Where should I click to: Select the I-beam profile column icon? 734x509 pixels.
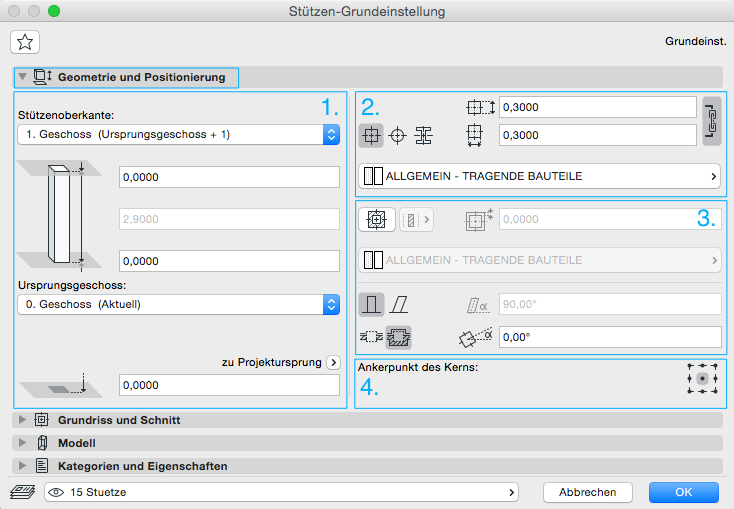tap(423, 135)
